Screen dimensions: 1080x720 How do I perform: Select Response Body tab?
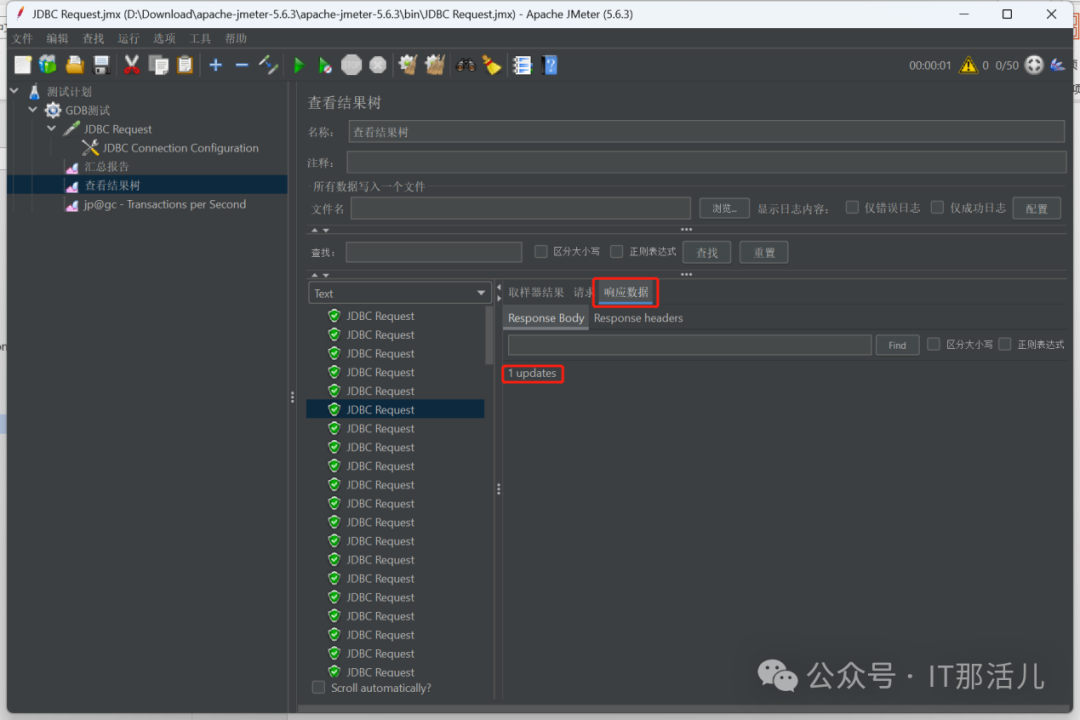pos(546,318)
